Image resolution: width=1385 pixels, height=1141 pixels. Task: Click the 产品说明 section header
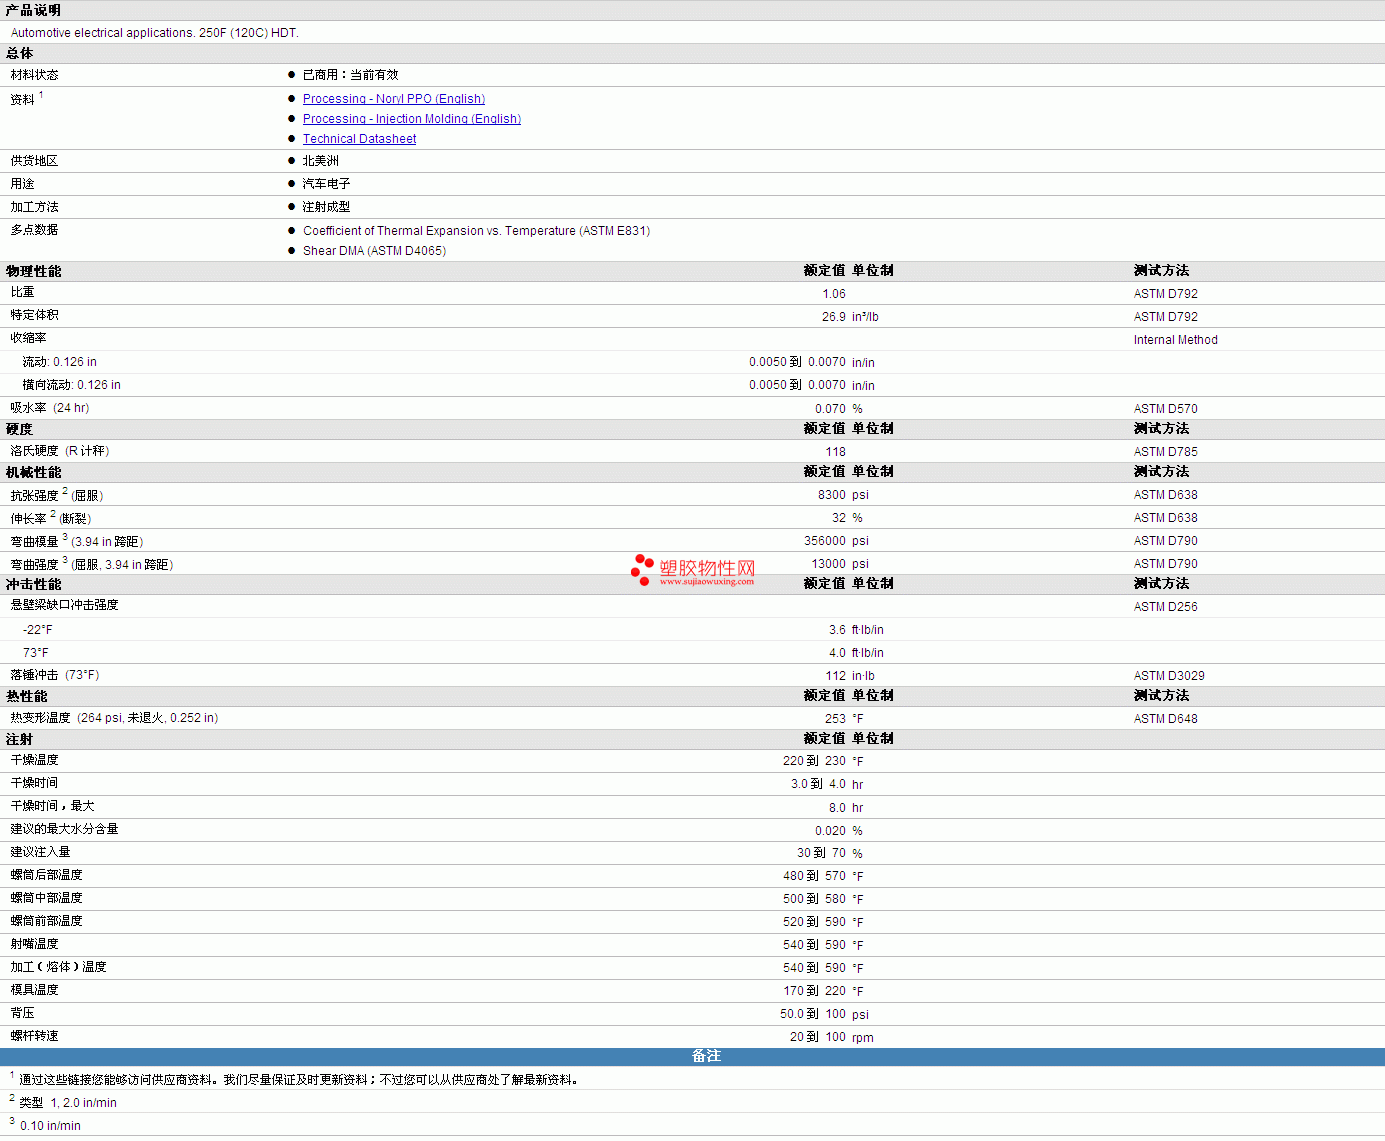[x=33, y=10]
